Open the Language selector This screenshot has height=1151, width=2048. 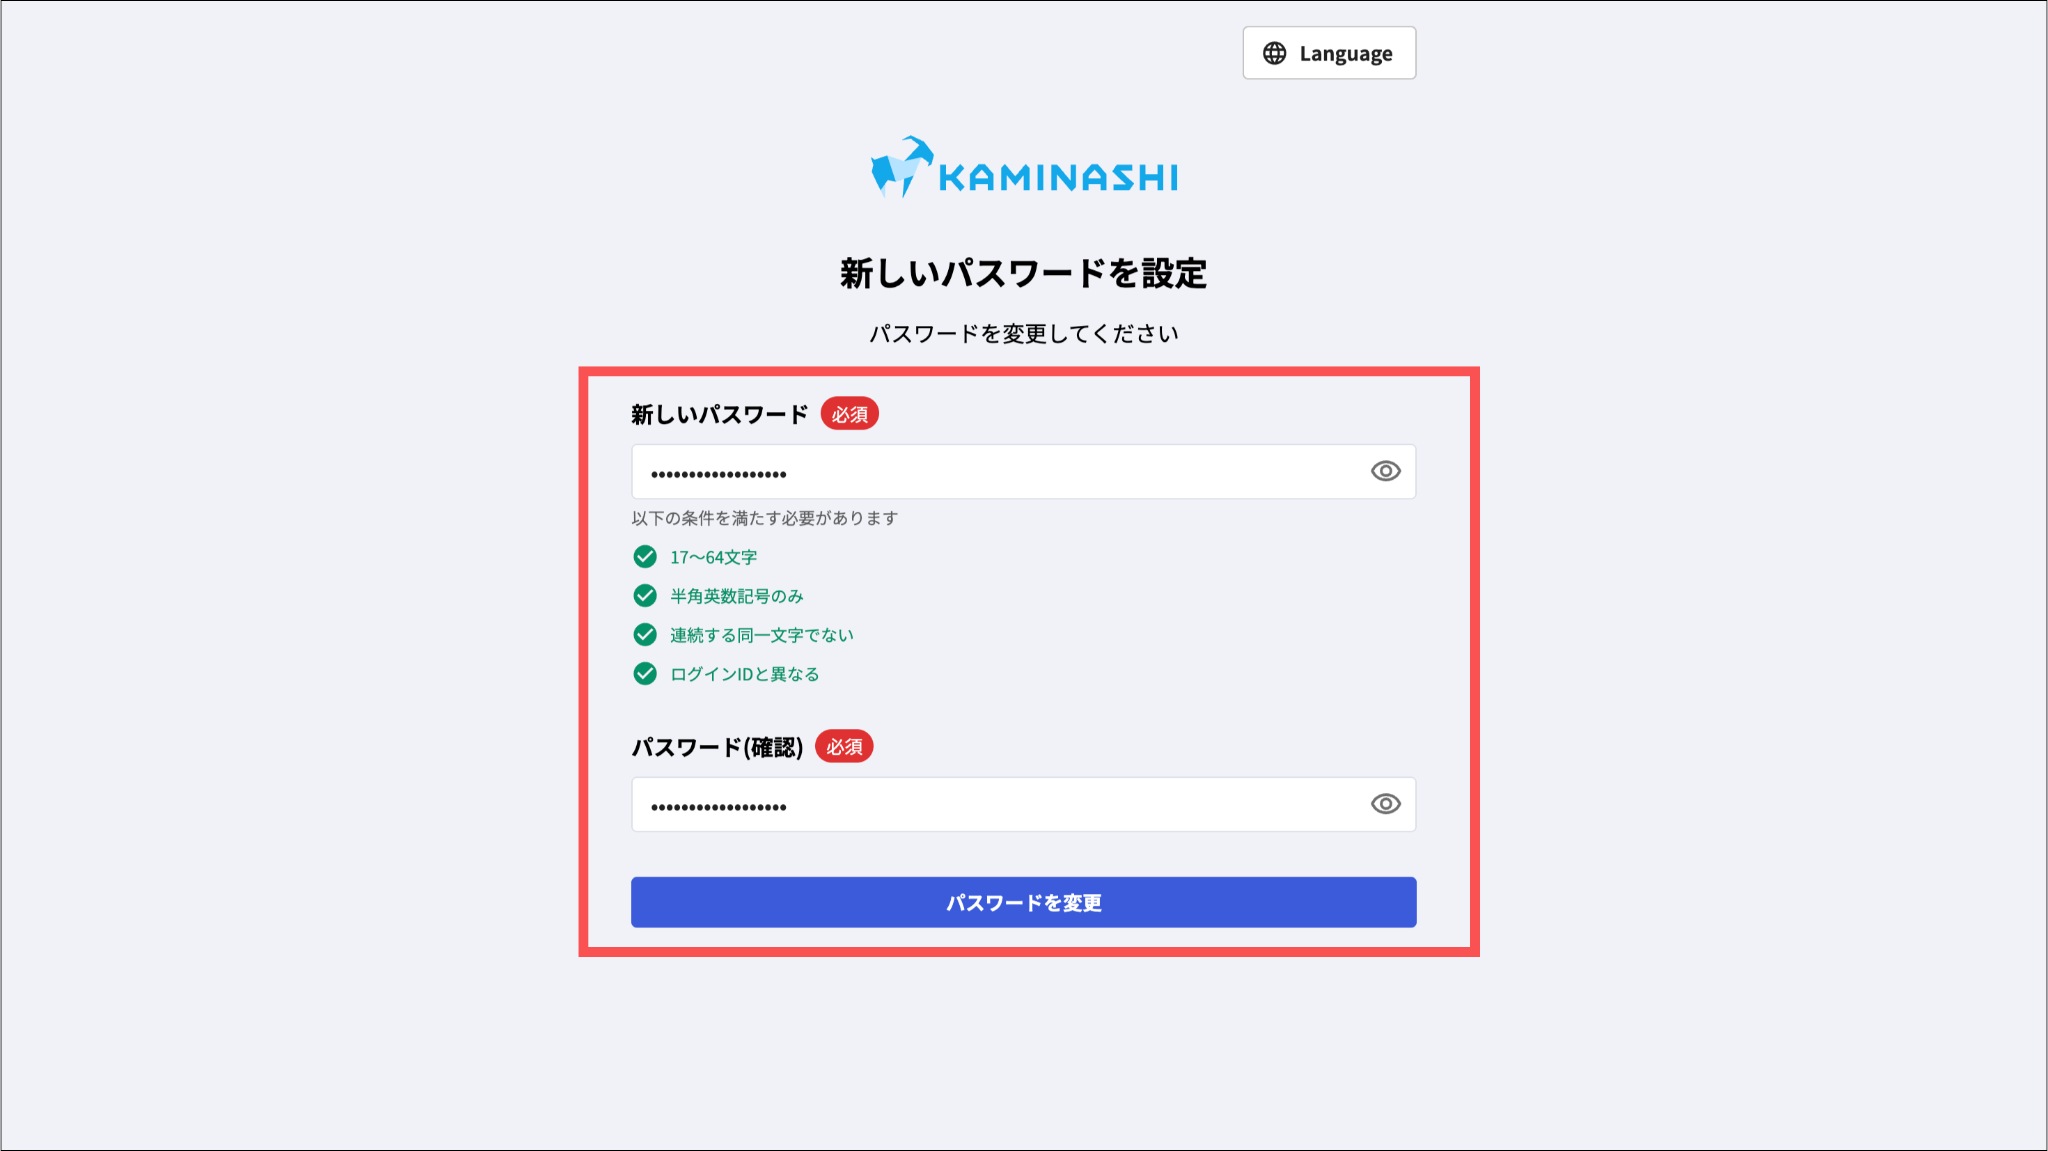tap(1329, 53)
